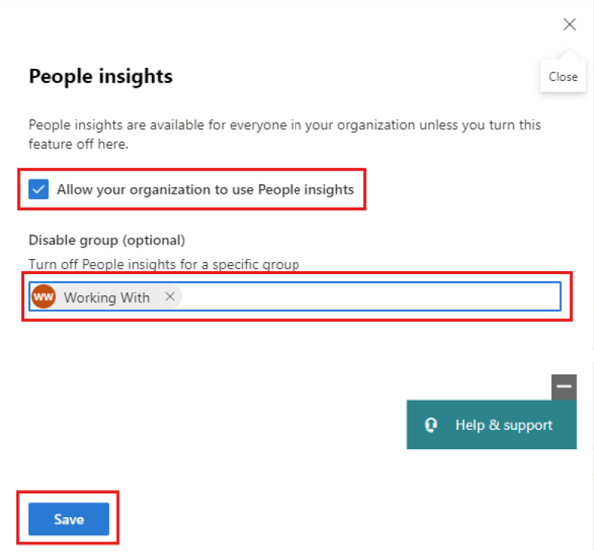The image size is (594, 555).
Task: Click the Disable group (optional) label
Action: pyautogui.click(x=107, y=240)
